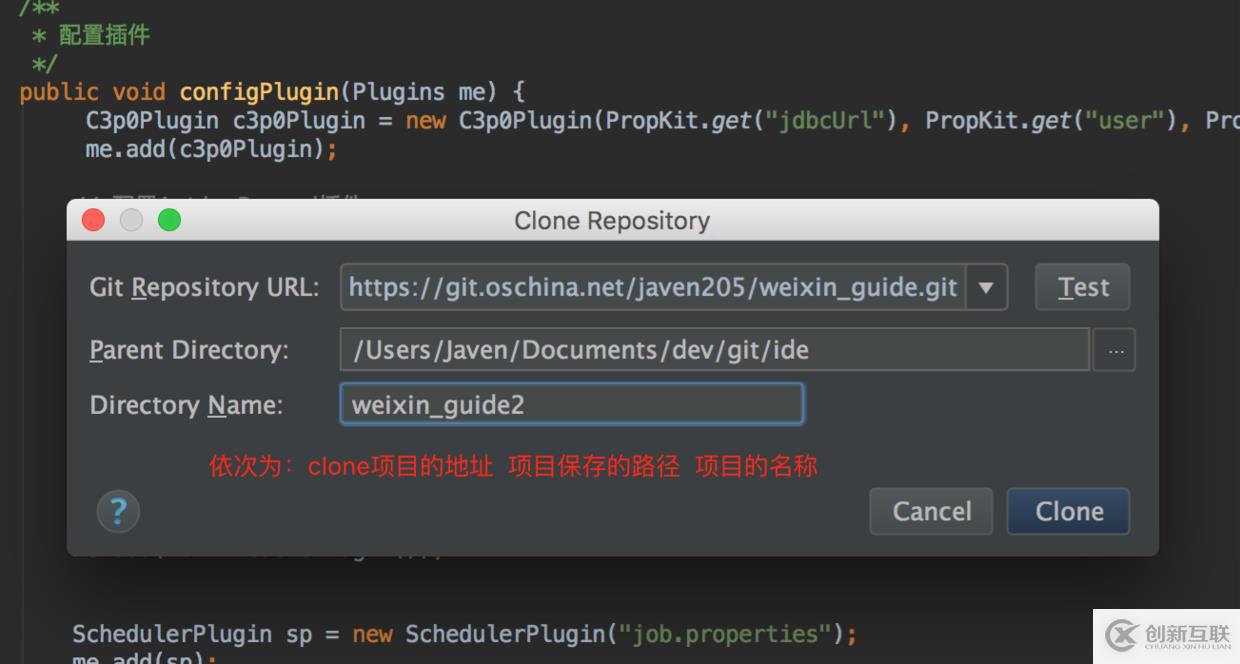This screenshot has width=1240, height=664.
Task: Close dialog with red window button
Action: coord(93,220)
